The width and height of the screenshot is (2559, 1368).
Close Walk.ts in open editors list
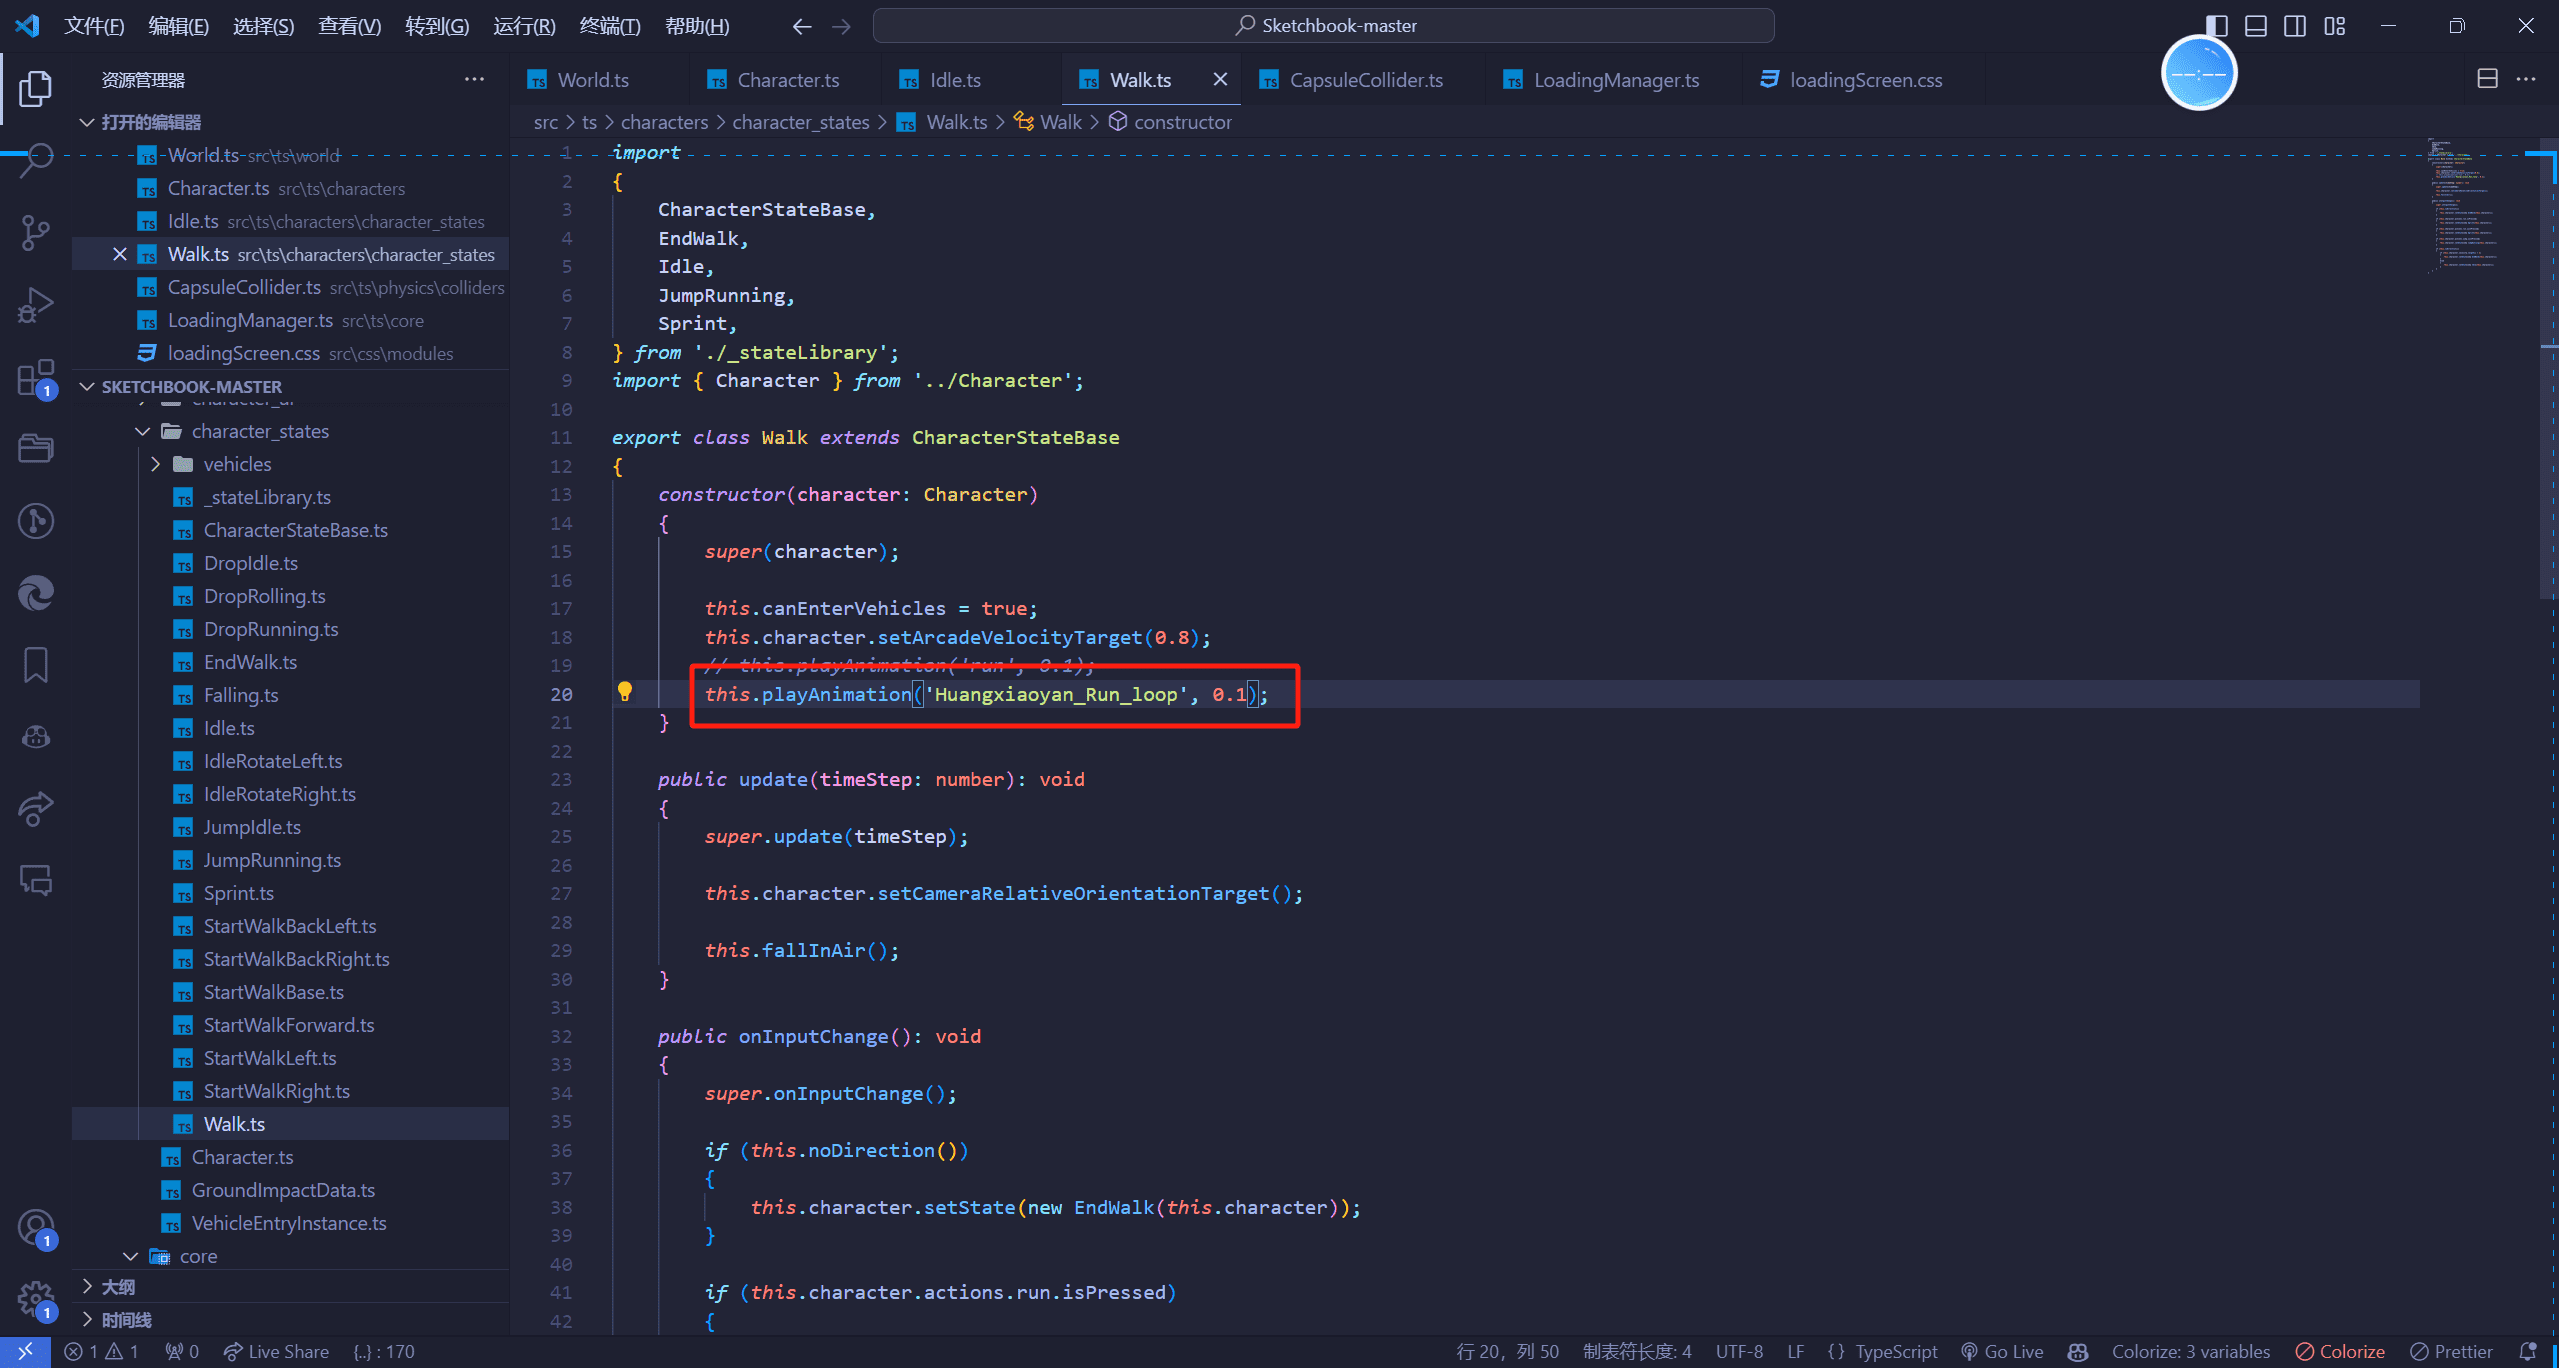(120, 254)
